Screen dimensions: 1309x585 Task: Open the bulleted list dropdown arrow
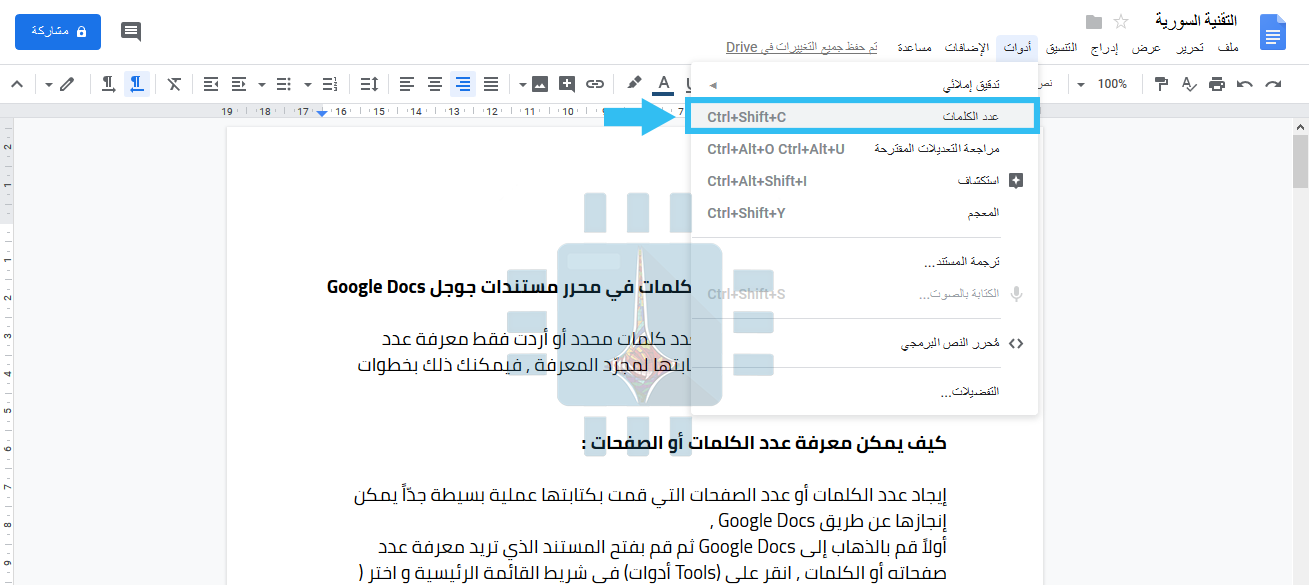click(x=262, y=84)
